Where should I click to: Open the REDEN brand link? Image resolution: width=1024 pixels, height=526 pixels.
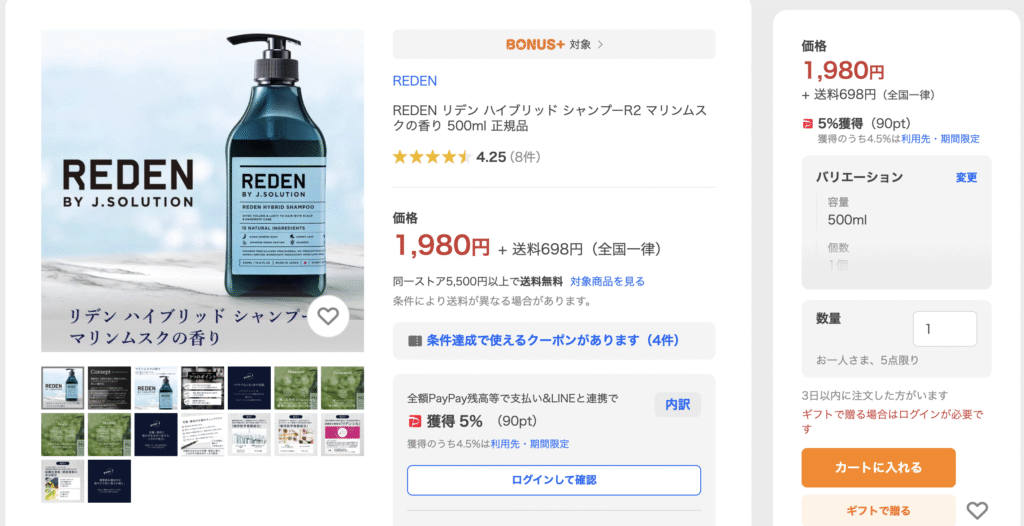coord(414,81)
